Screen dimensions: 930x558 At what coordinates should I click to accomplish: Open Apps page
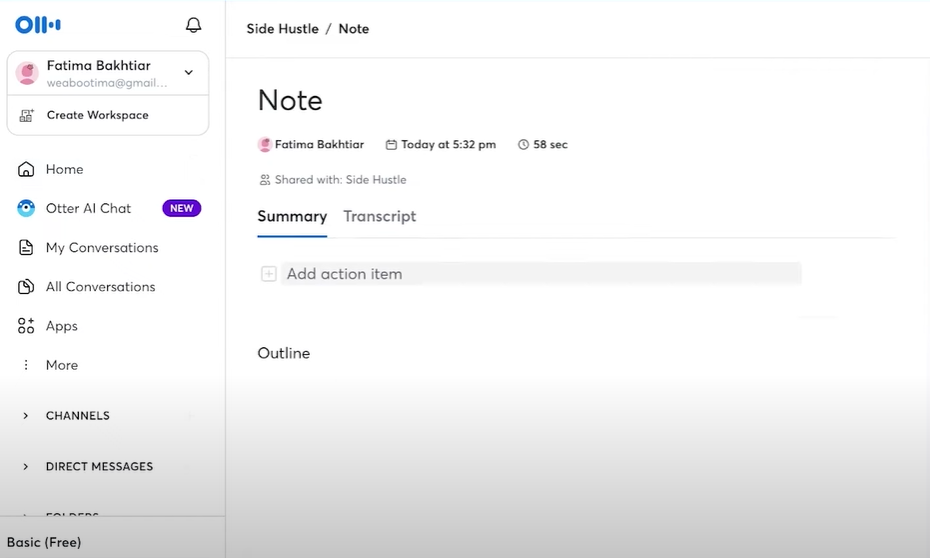(62, 326)
